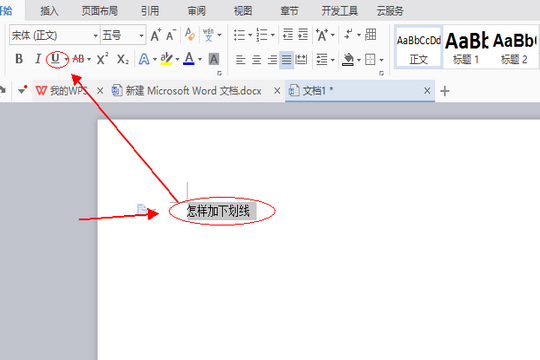The width and height of the screenshot is (540, 360).
Task: Click the line spacing icon
Action: (x=322, y=60)
